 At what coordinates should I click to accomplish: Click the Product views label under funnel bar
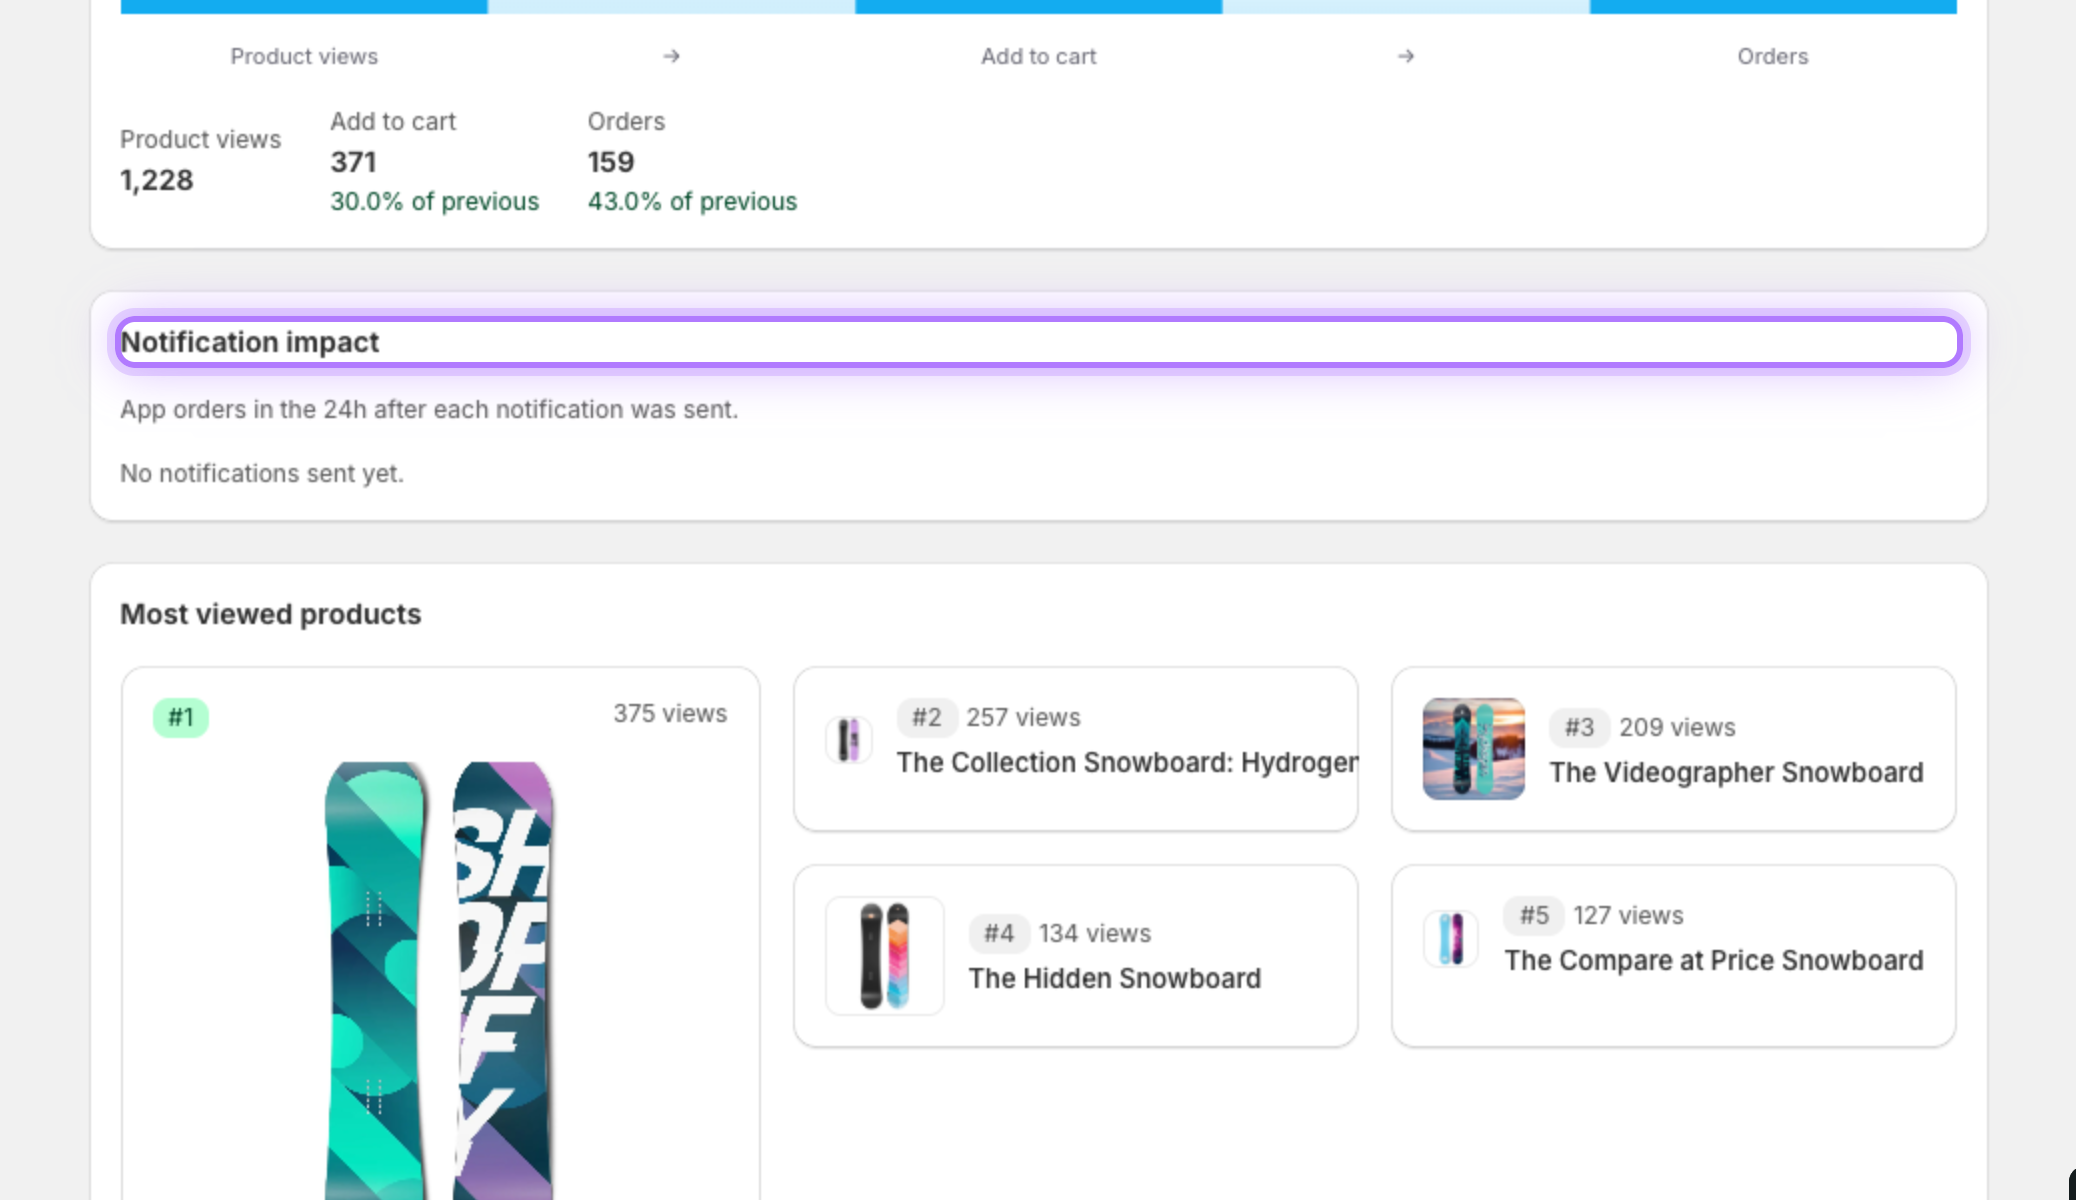304,56
